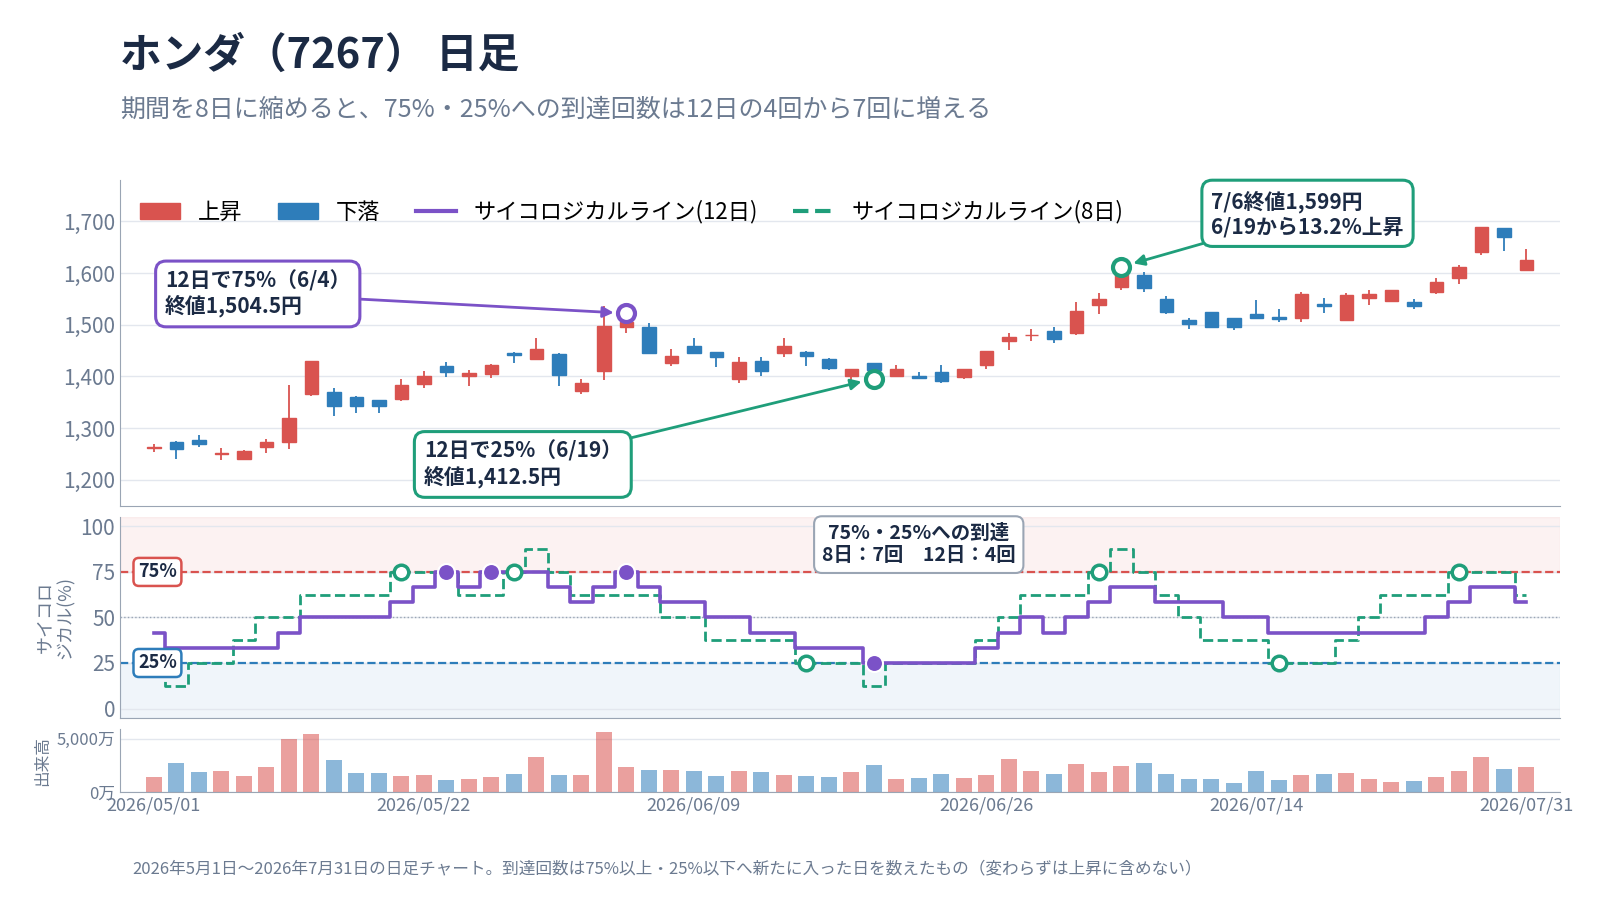
Task: Click the 1,400 price axis label
Action: (90, 377)
